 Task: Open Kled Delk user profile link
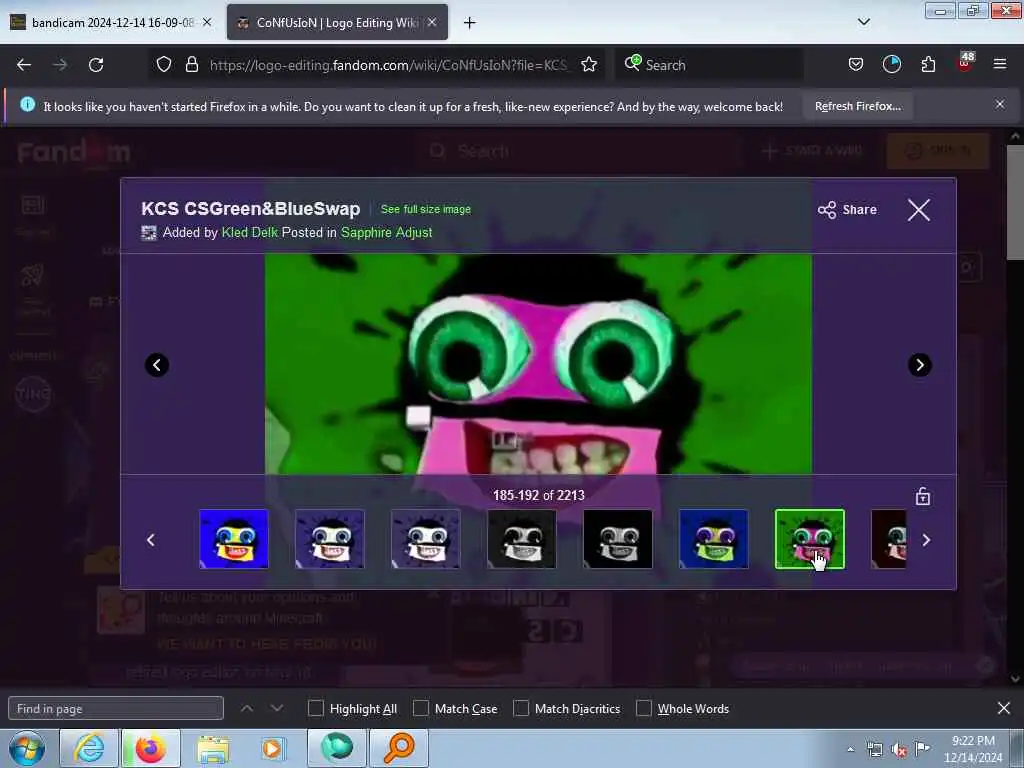pyautogui.click(x=249, y=232)
